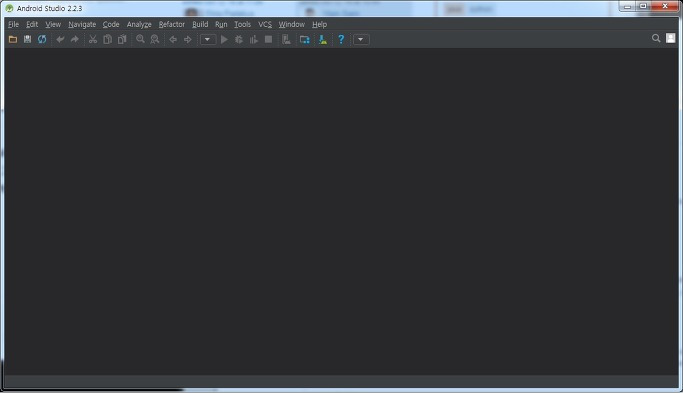Click the Redo arrow icon

[75, 40]
